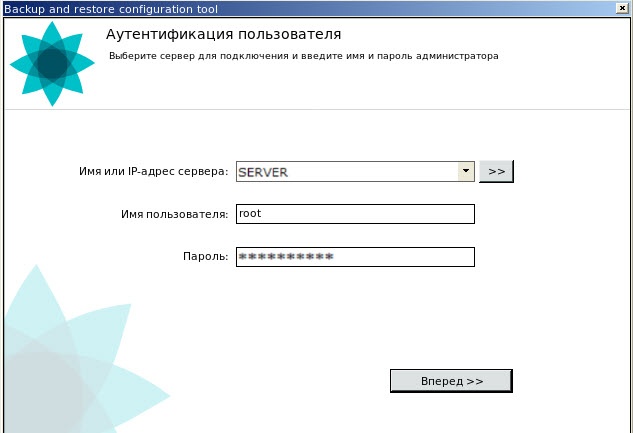This screenshot has width=633, height=433.
Task: Click the horizontal separator below the header
Action: click(316, 109)
